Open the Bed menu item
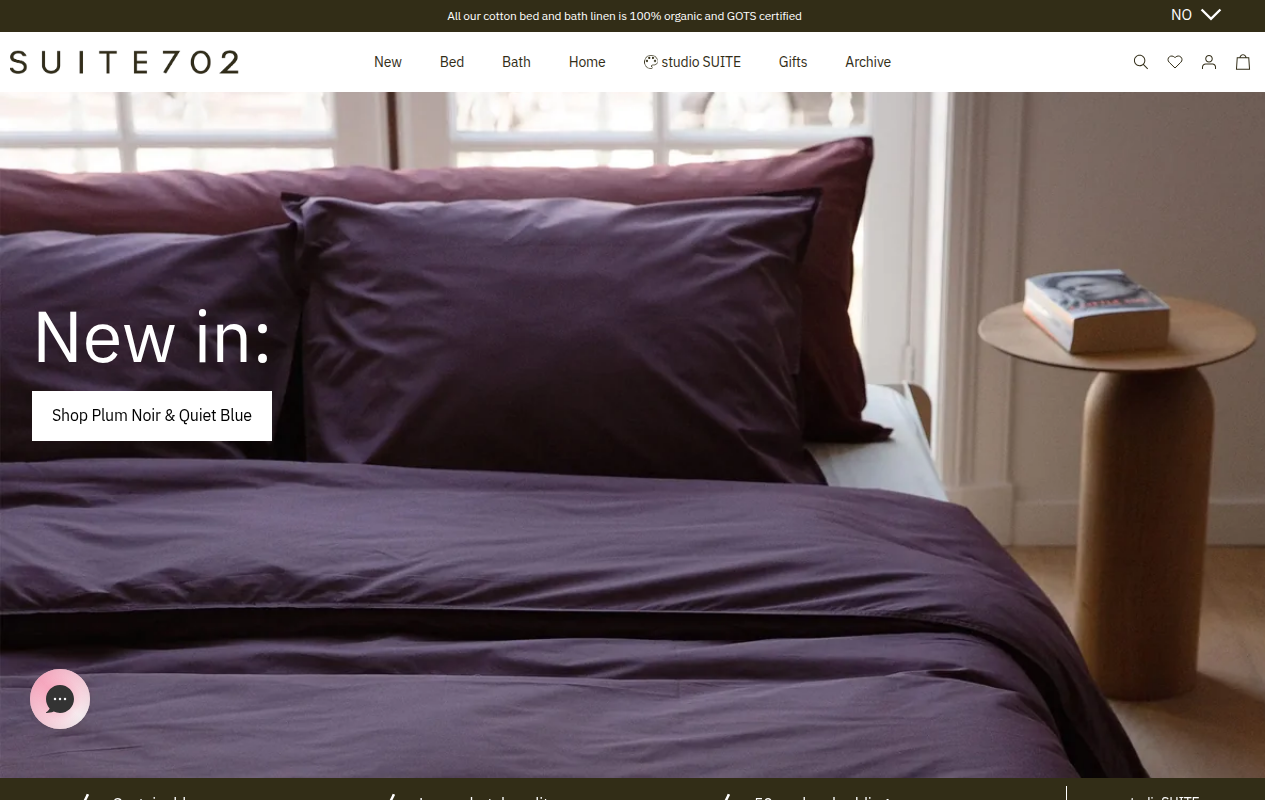 (x=452, y=62)
